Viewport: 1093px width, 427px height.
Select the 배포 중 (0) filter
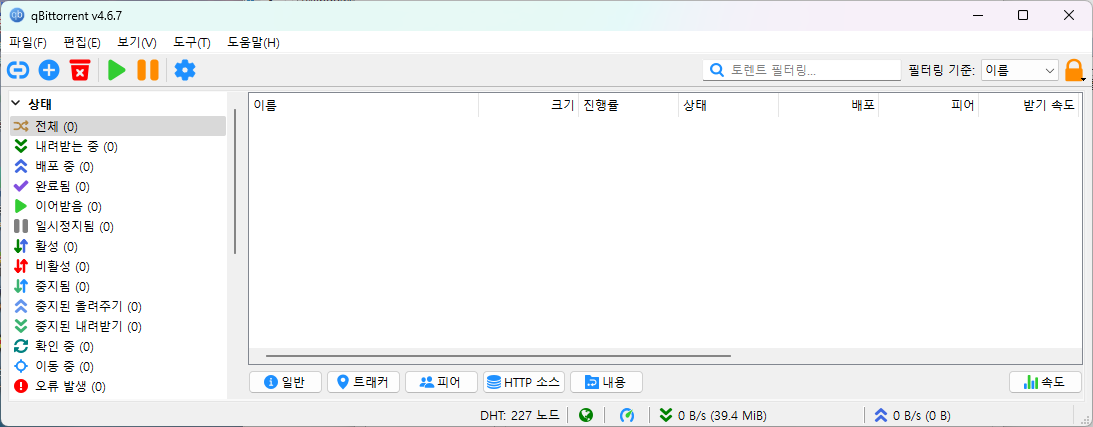(x=117, y=166)
